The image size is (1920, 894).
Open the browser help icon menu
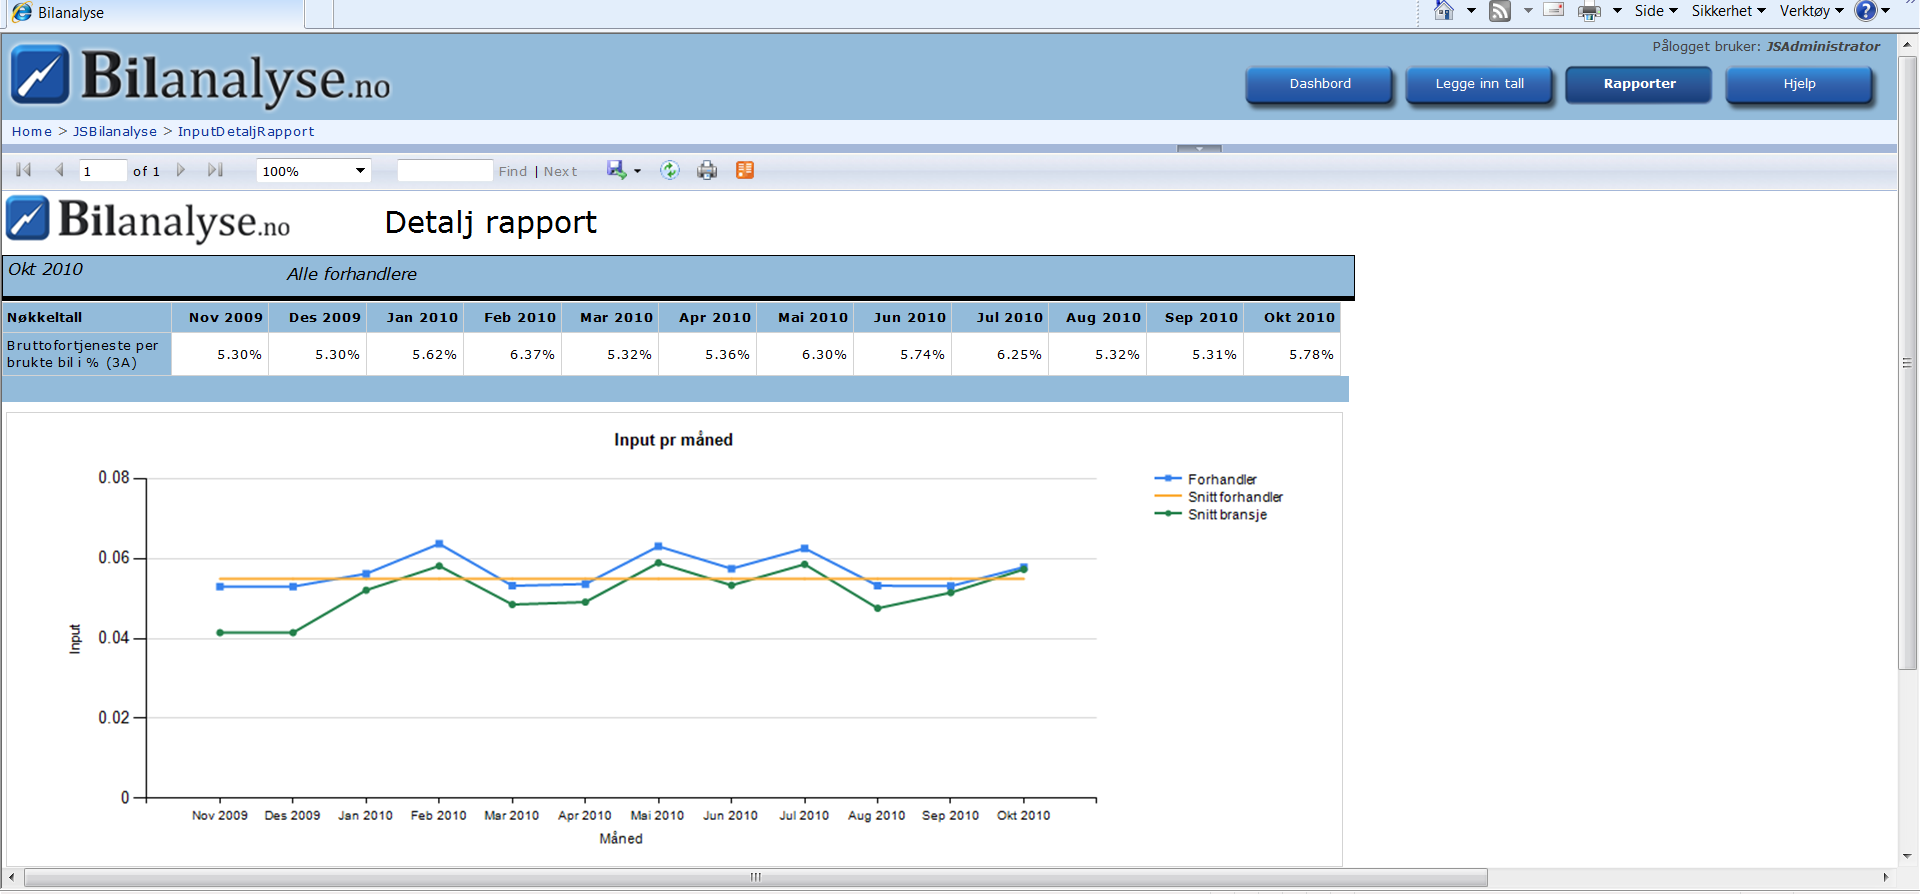tap(1872, 11)
